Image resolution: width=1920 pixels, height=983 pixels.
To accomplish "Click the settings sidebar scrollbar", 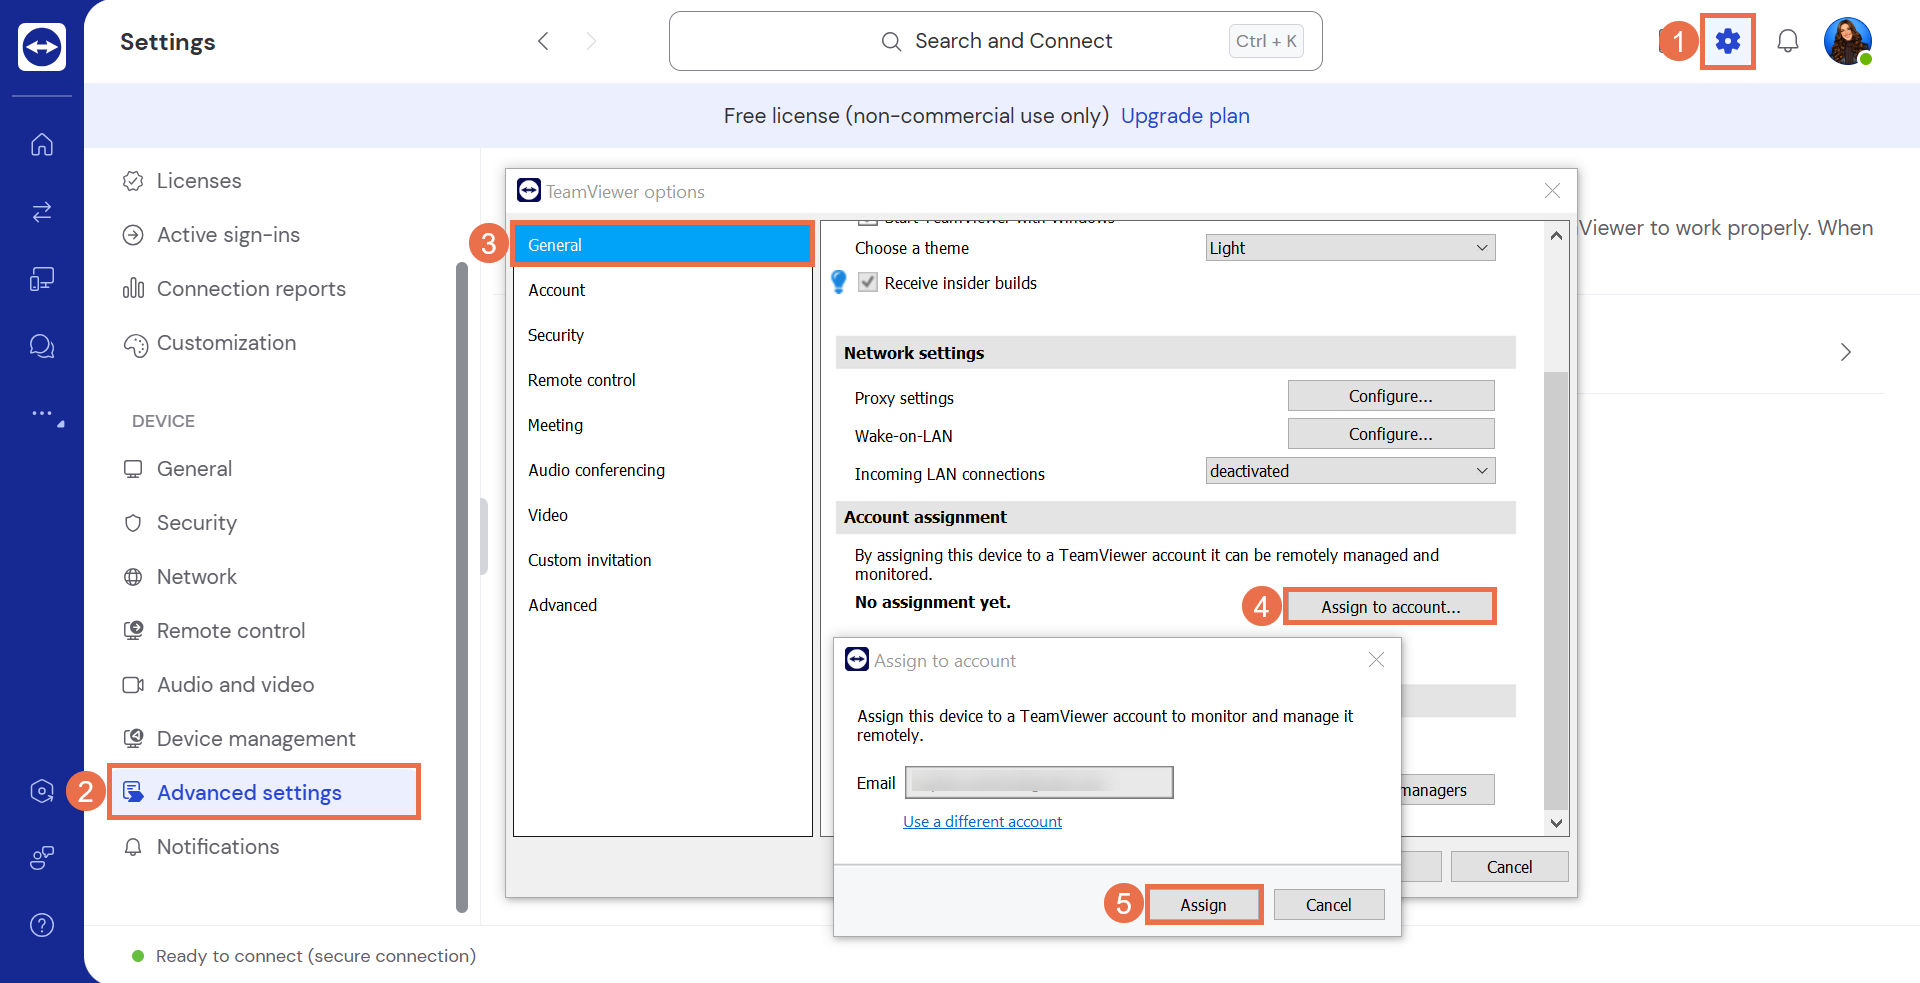I will [462, 588].
